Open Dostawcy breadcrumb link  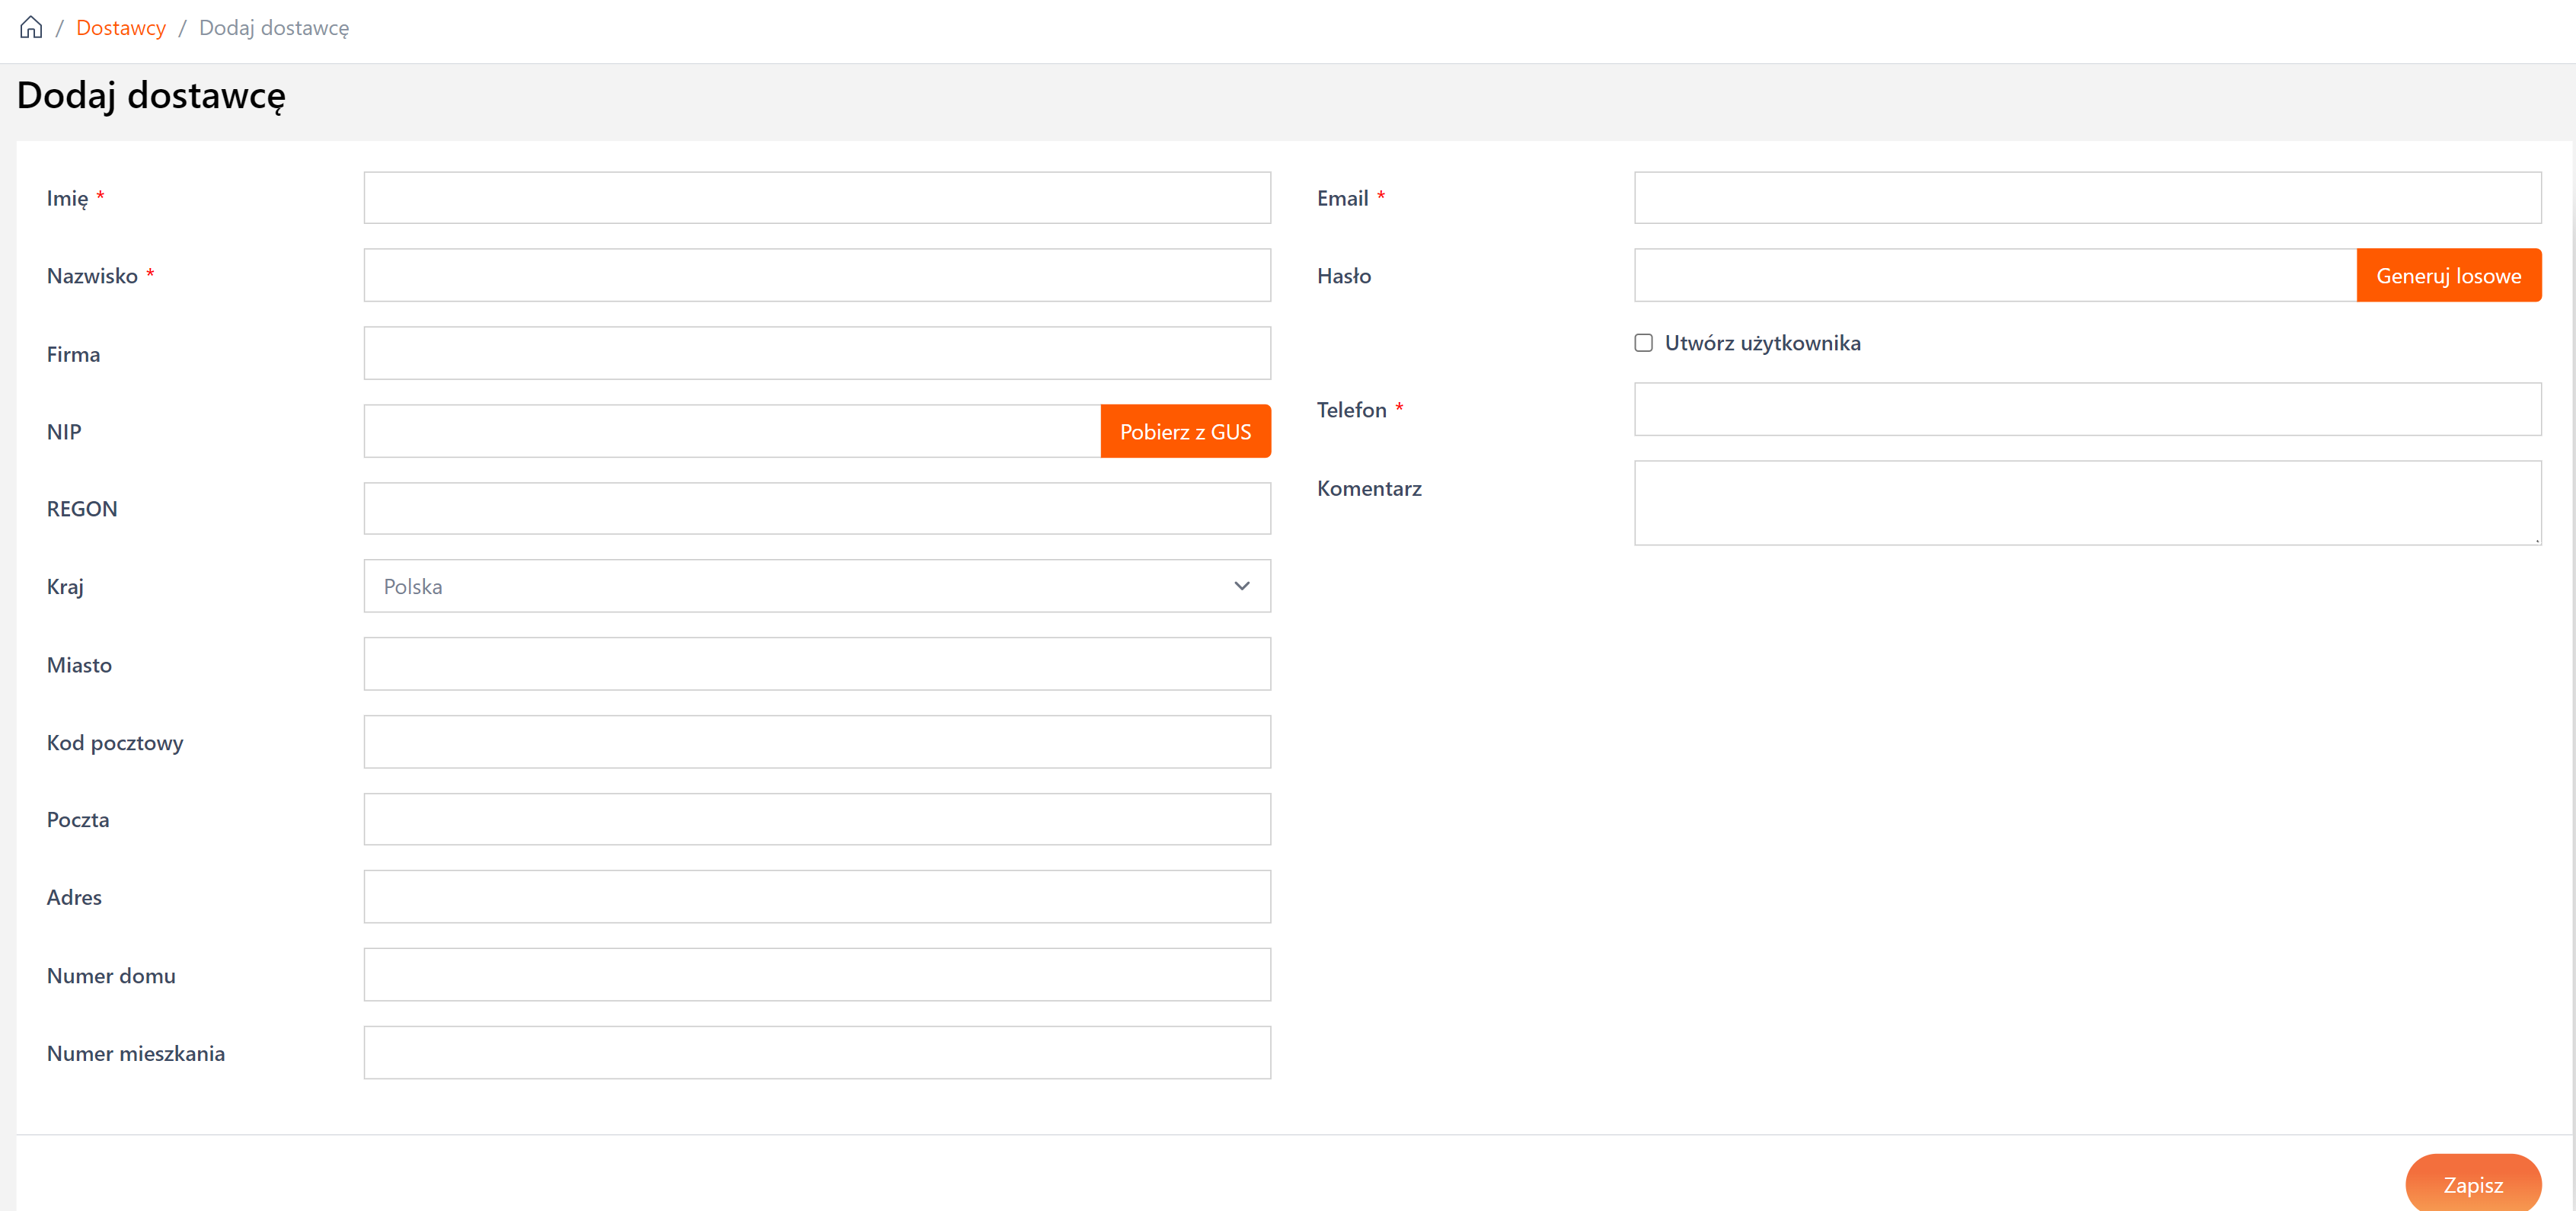tap(121, 28)
